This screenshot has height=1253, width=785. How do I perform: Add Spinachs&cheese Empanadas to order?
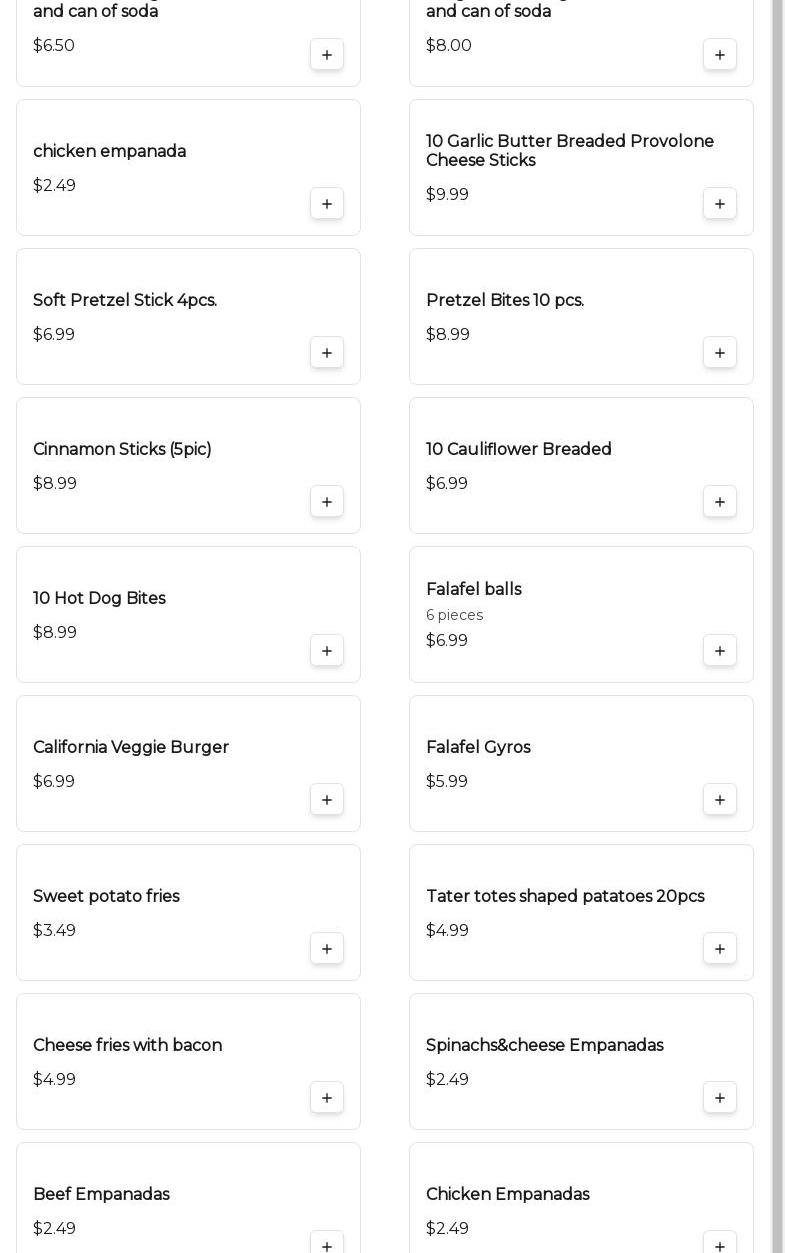[720, 1098]
